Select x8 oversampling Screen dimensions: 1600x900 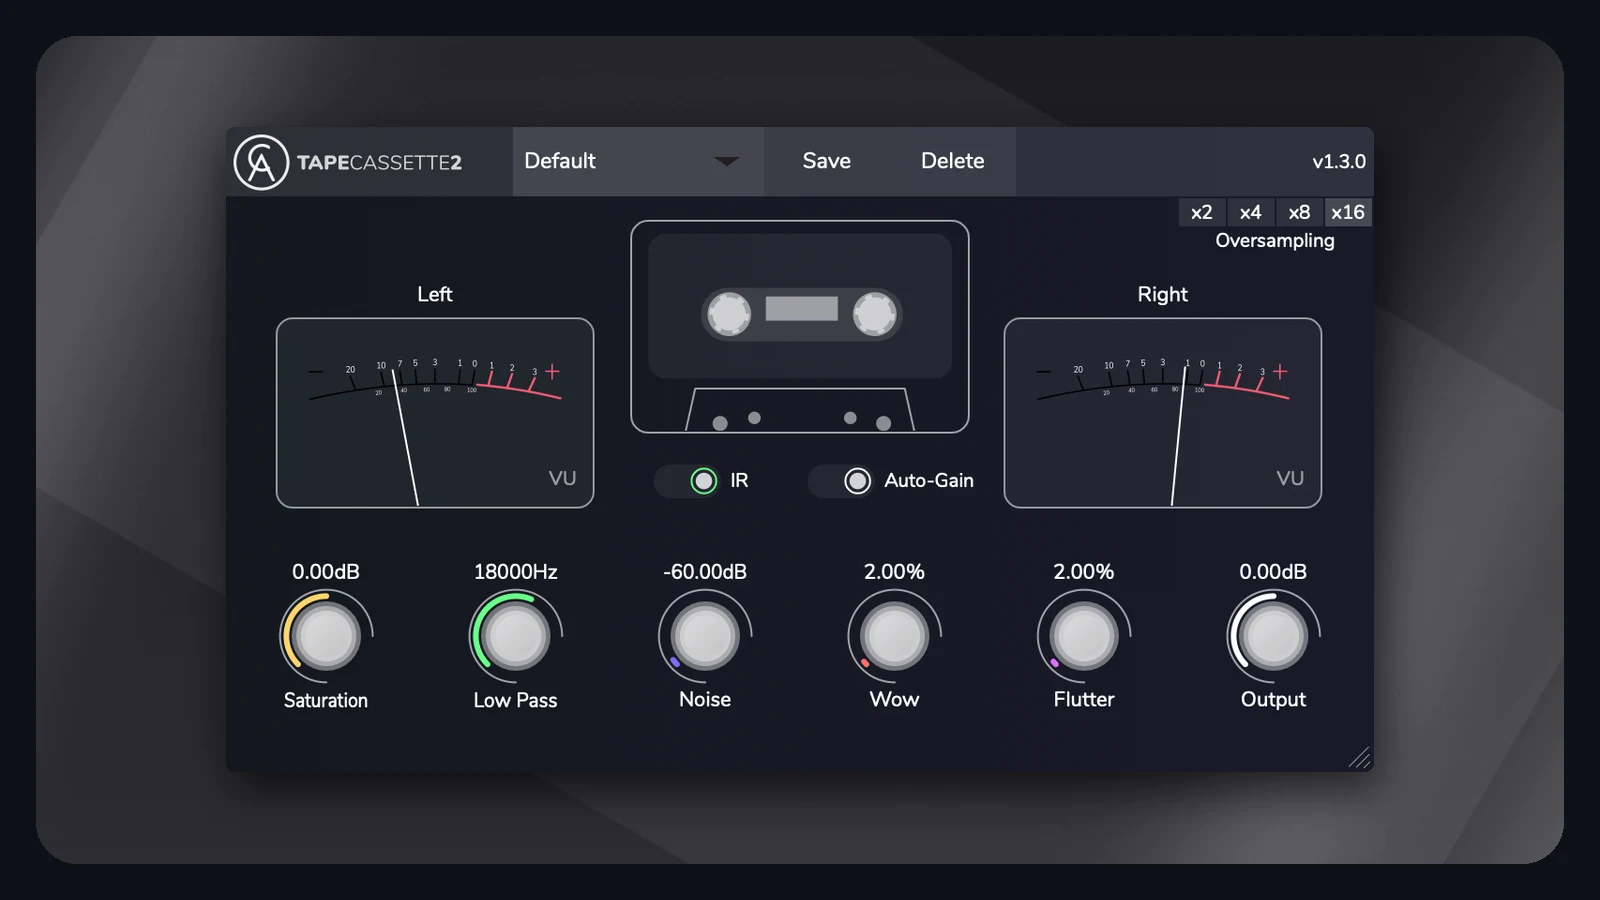1299,212
